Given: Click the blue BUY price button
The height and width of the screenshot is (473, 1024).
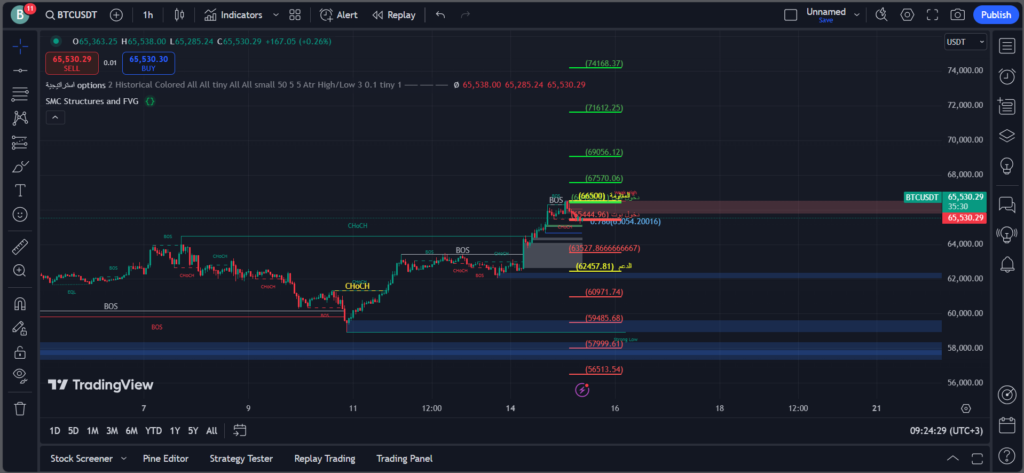Looking at the screenshot, I should [x=148, y=63].
